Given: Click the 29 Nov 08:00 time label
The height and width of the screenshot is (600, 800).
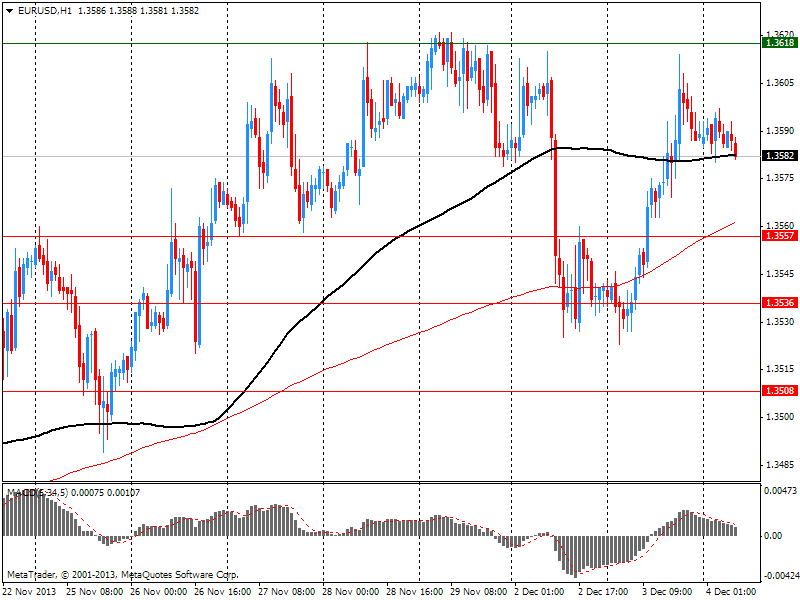Looking at the screenshot, I should [479, 591].
